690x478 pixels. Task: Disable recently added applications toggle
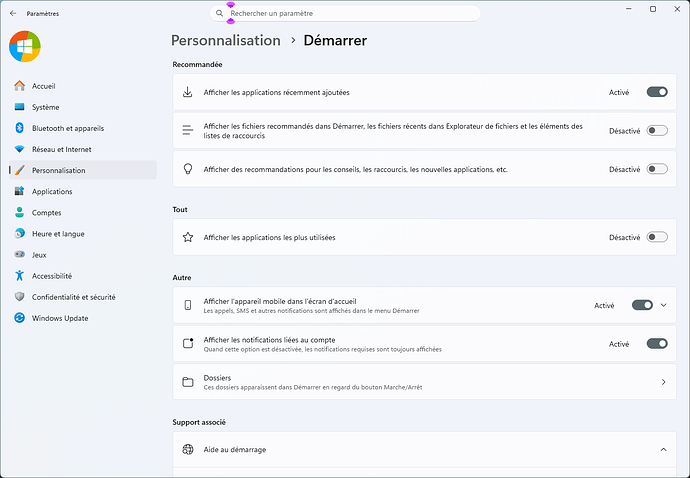pyautogui.click(x=657, y=92)
